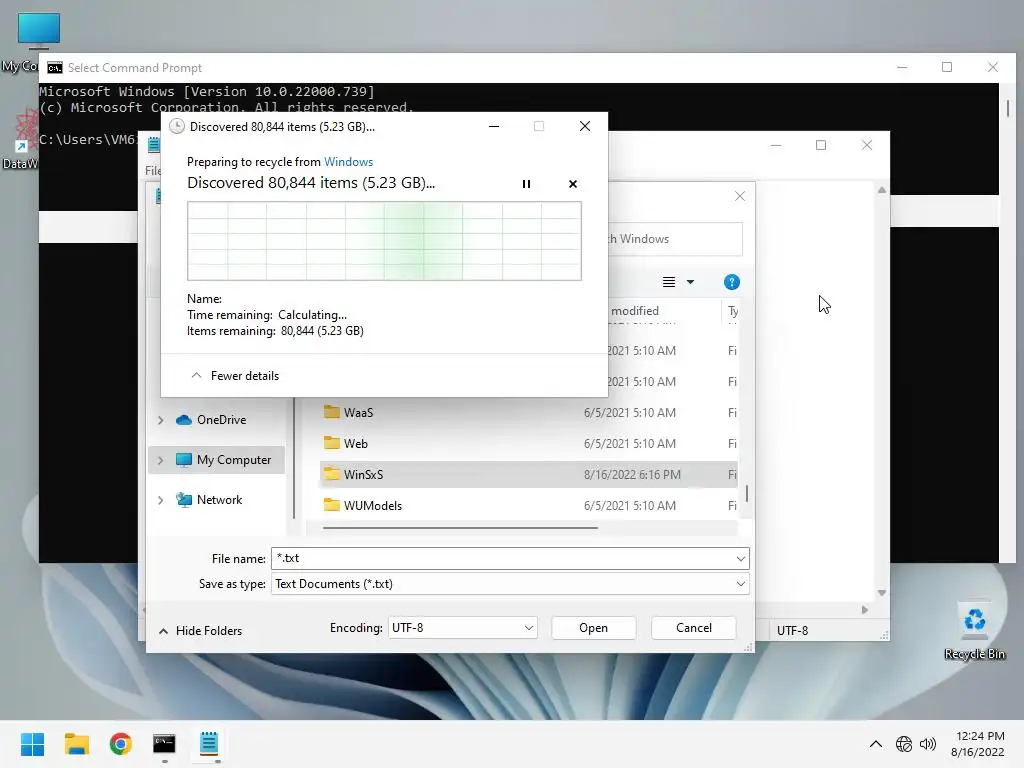Screen dimensions: 1024x768
Task: Click the horizontal scrollbar in file list
Action: (x=460, y=528)
